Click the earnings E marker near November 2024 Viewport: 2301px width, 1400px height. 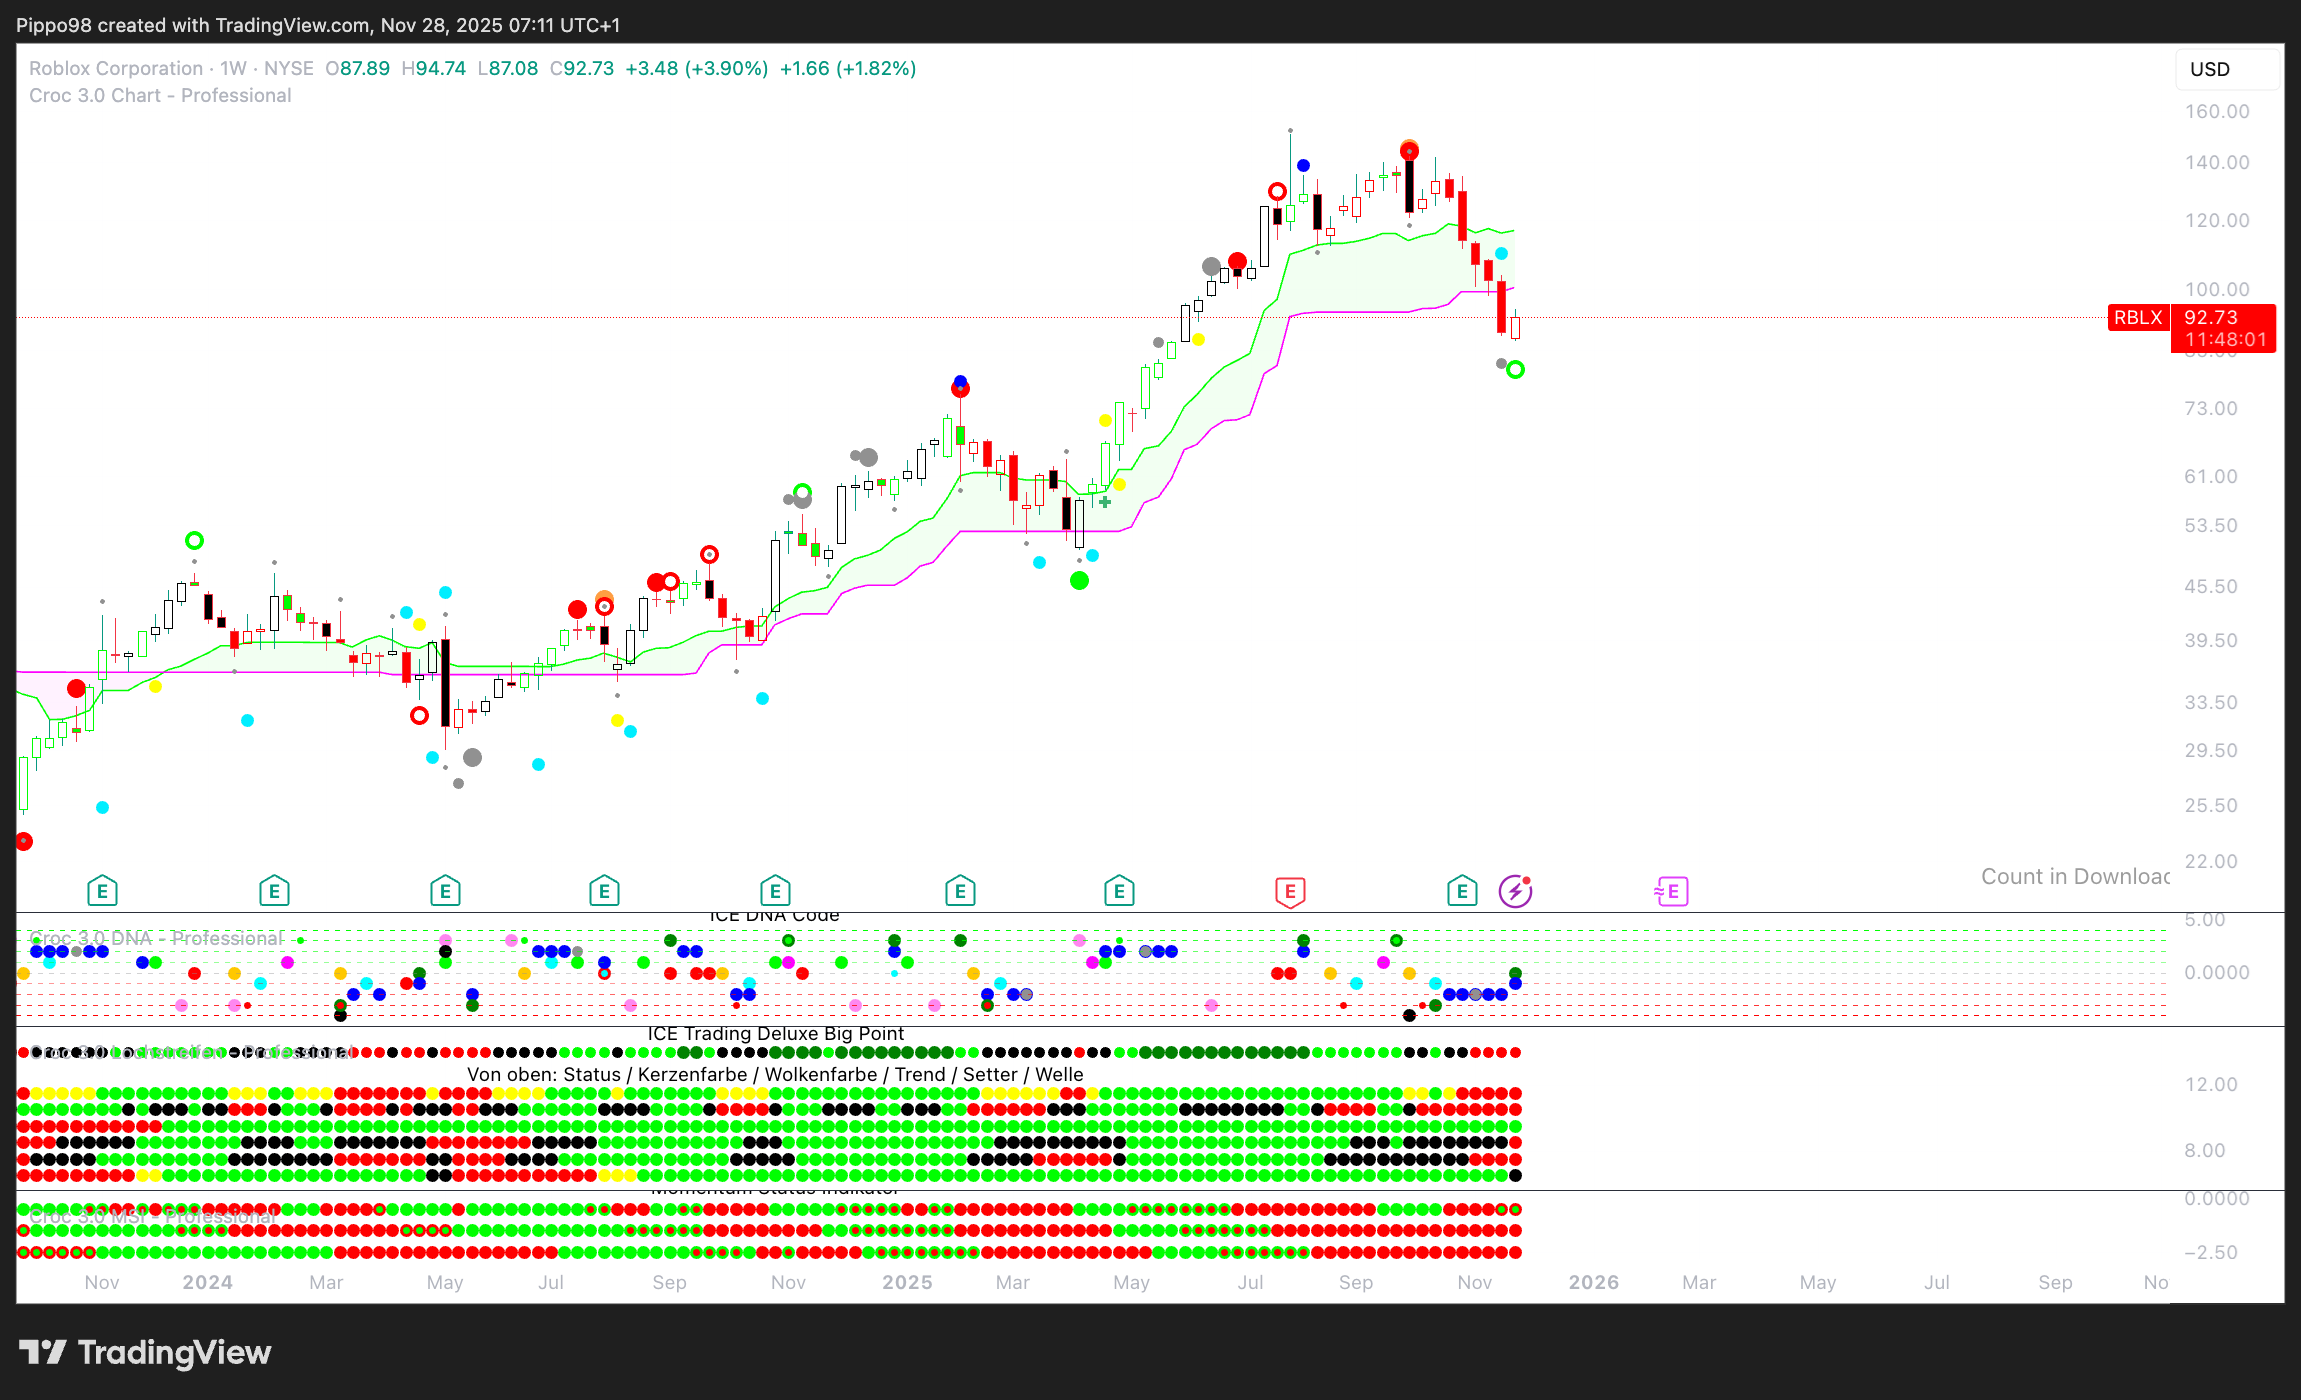pos(775,891)
